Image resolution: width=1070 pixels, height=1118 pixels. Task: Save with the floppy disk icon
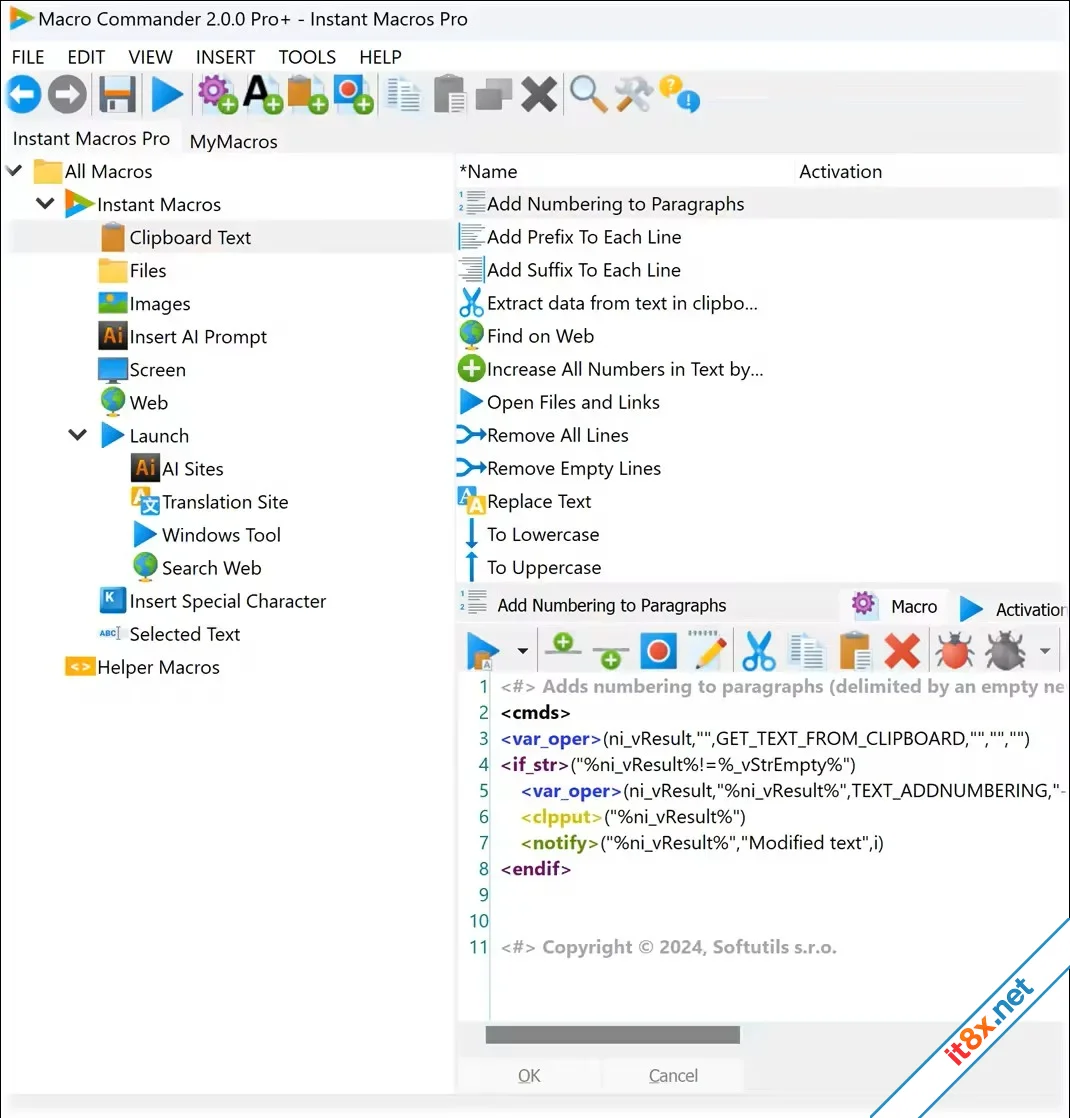point(117,95)
